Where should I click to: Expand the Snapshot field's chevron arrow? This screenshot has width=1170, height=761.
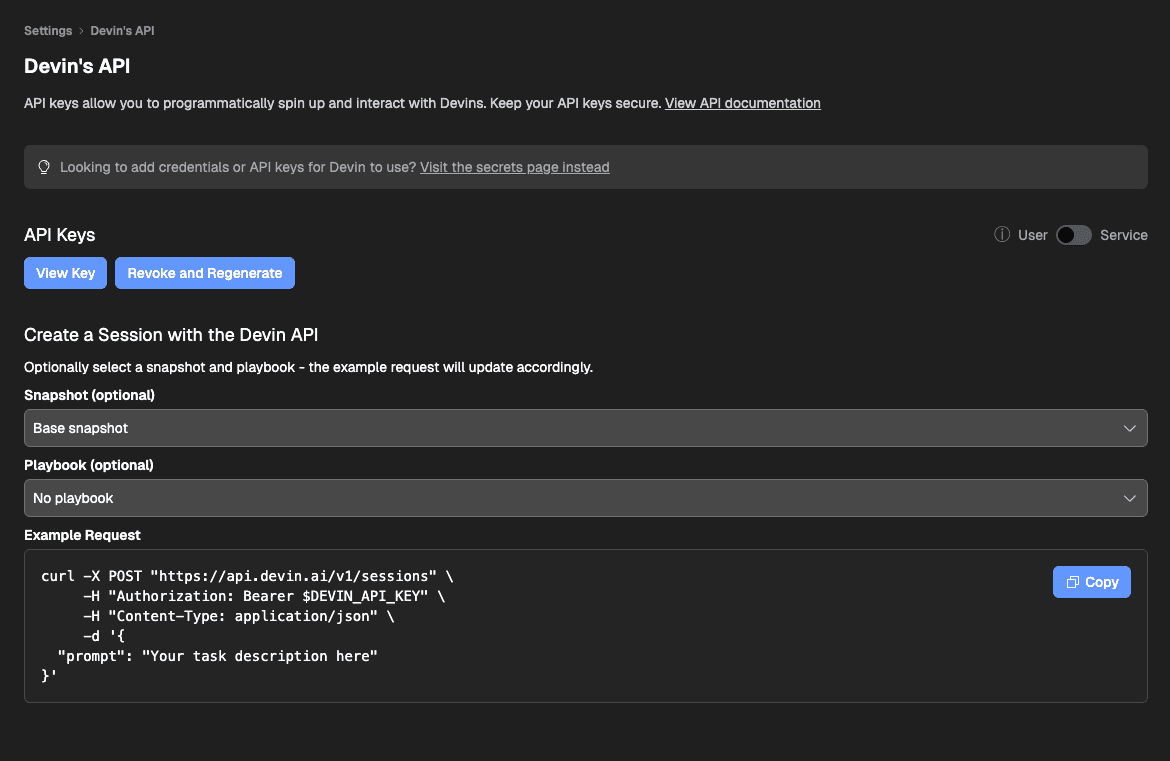[1129, 428]
